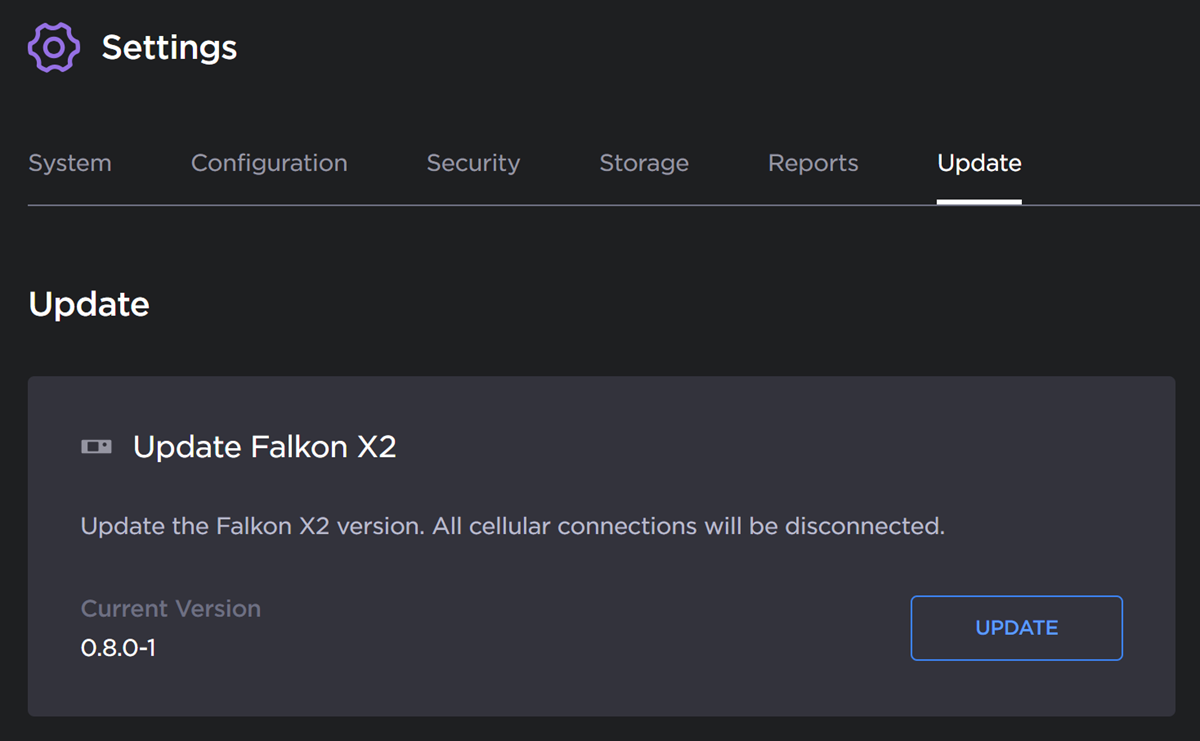Click the firmware chip icon beside Update Falkon X2
Viewport: 1200px width, 741px height.
click(95, 447)
